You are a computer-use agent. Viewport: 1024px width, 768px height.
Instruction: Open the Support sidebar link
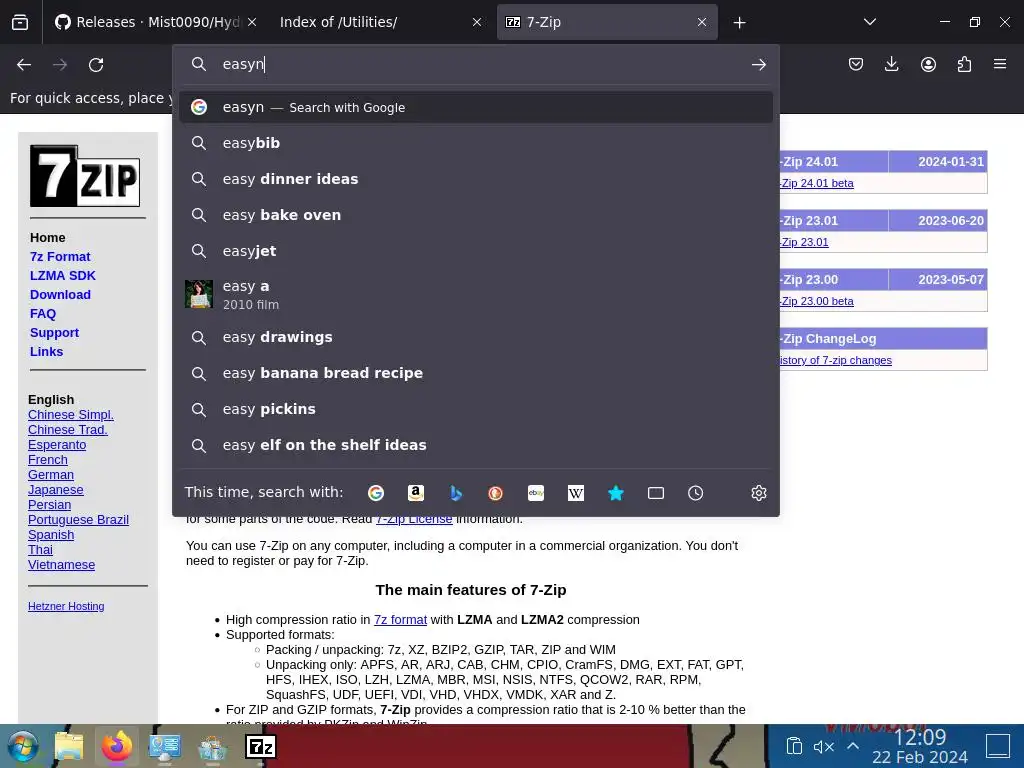tap(54, 332)
